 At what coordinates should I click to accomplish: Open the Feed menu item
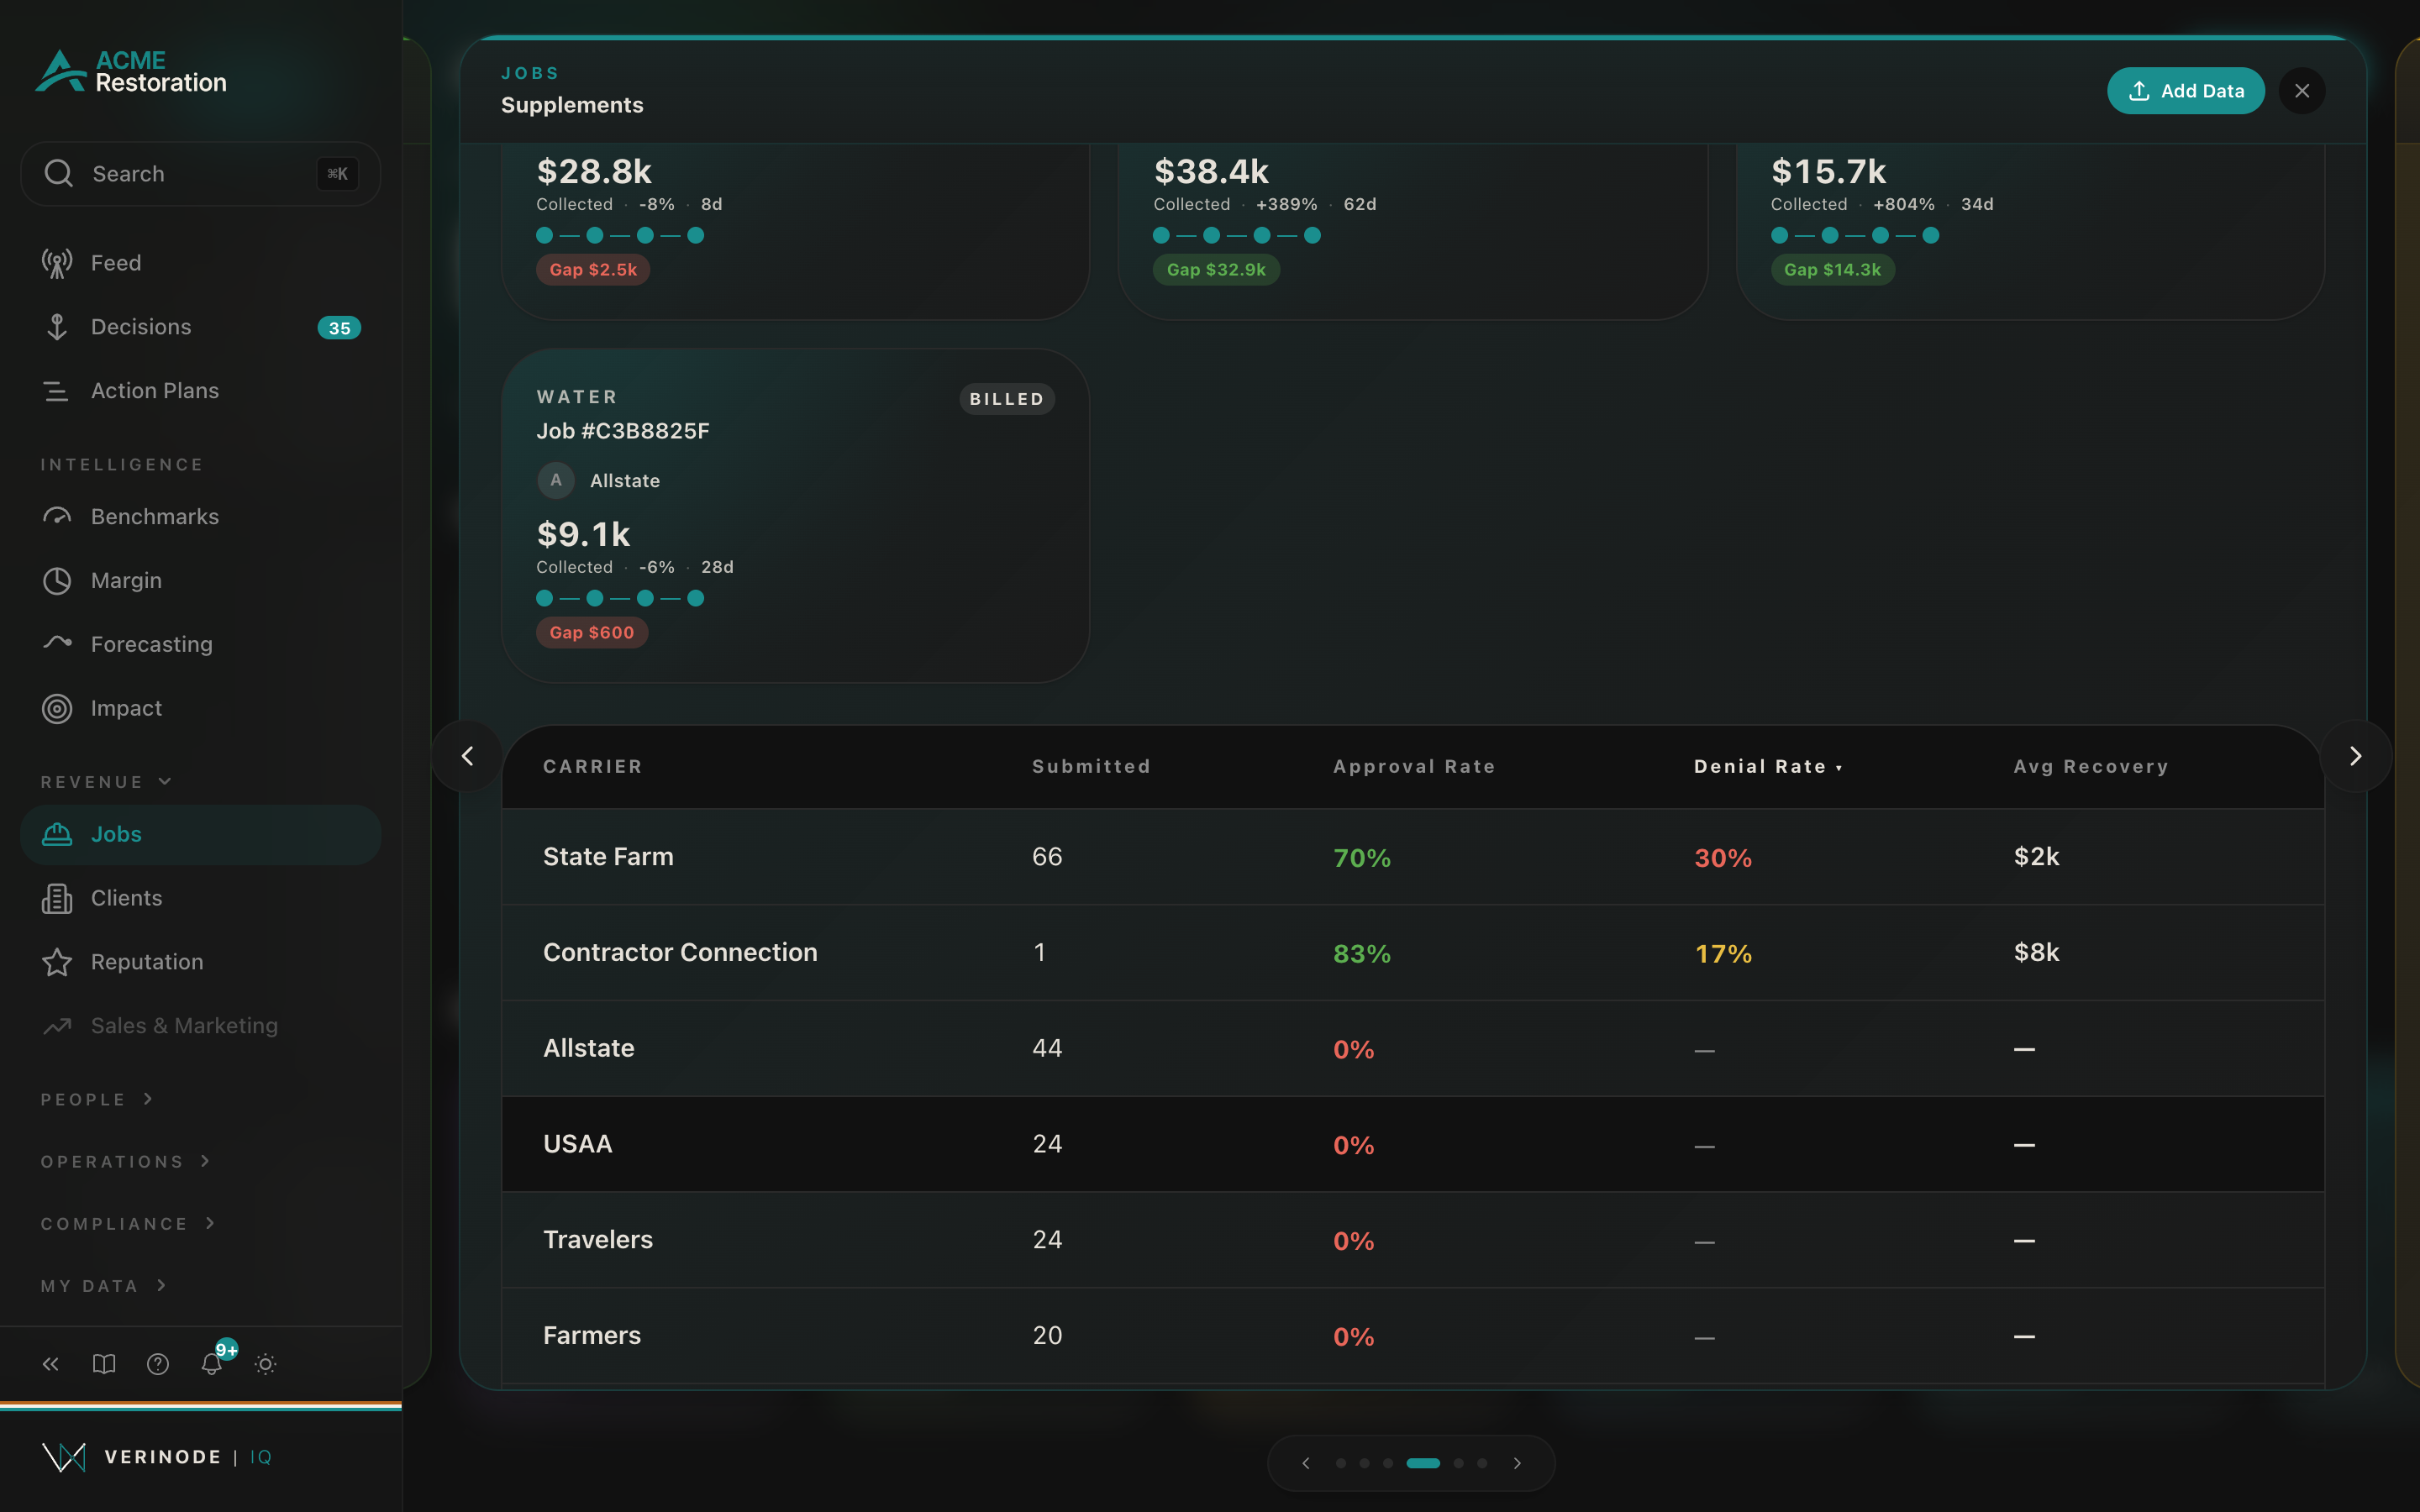[x=200, y=263]
